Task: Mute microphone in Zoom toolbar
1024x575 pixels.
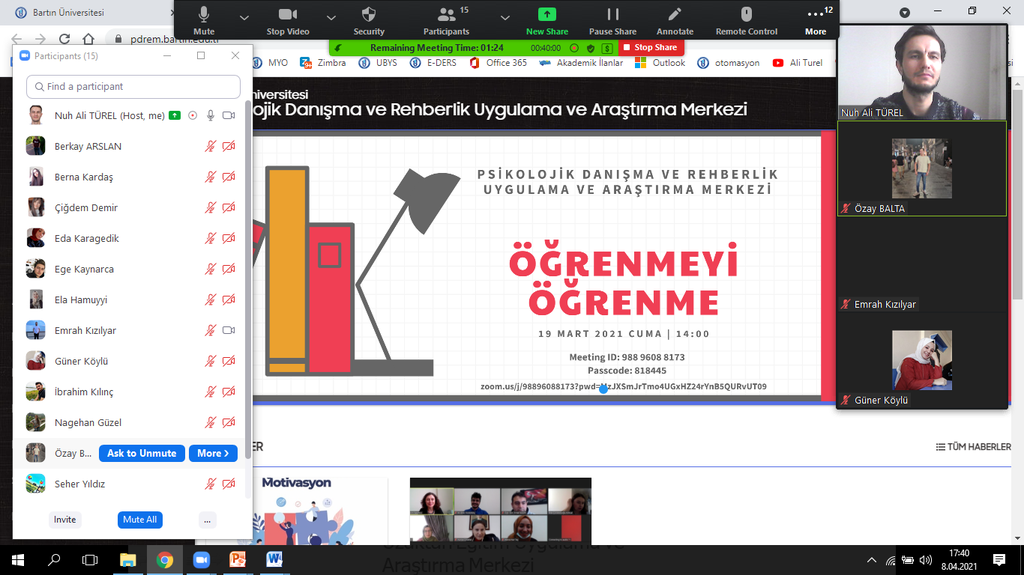Action: tap(204, 20)
